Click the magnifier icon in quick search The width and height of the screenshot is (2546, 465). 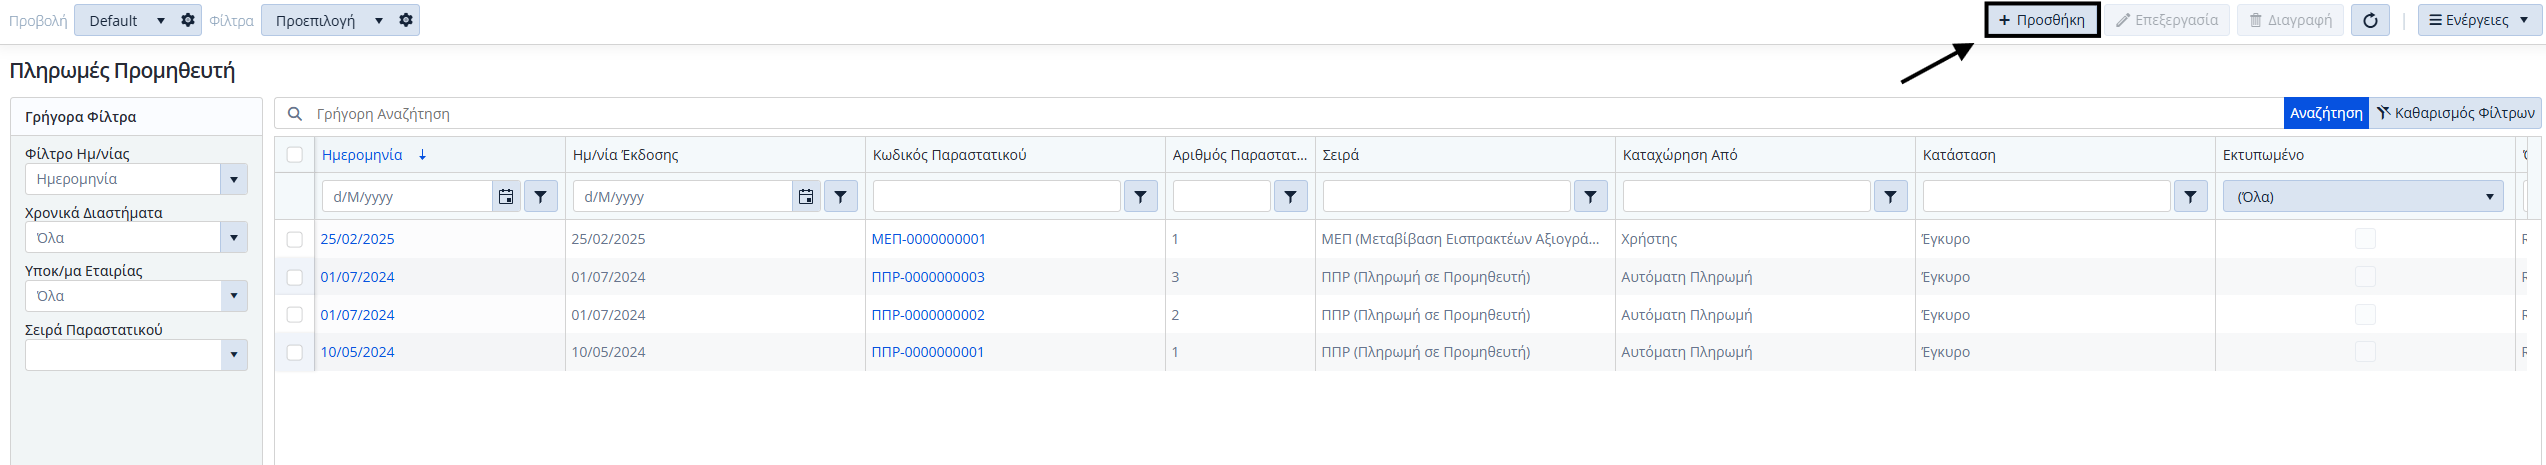coord(295,114)
